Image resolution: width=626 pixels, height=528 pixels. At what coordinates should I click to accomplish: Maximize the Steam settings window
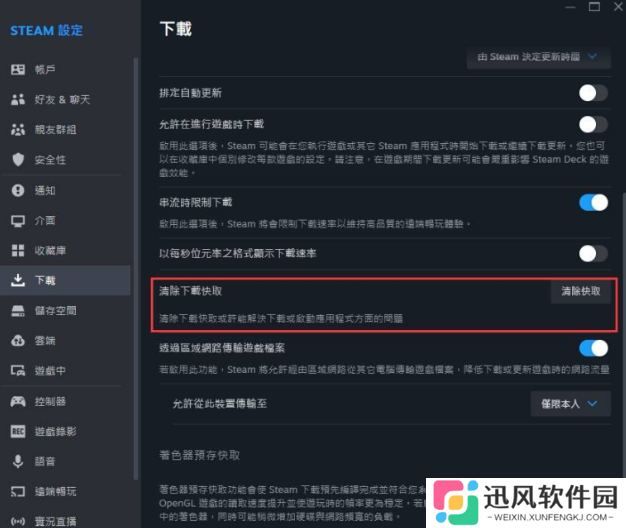594,7
